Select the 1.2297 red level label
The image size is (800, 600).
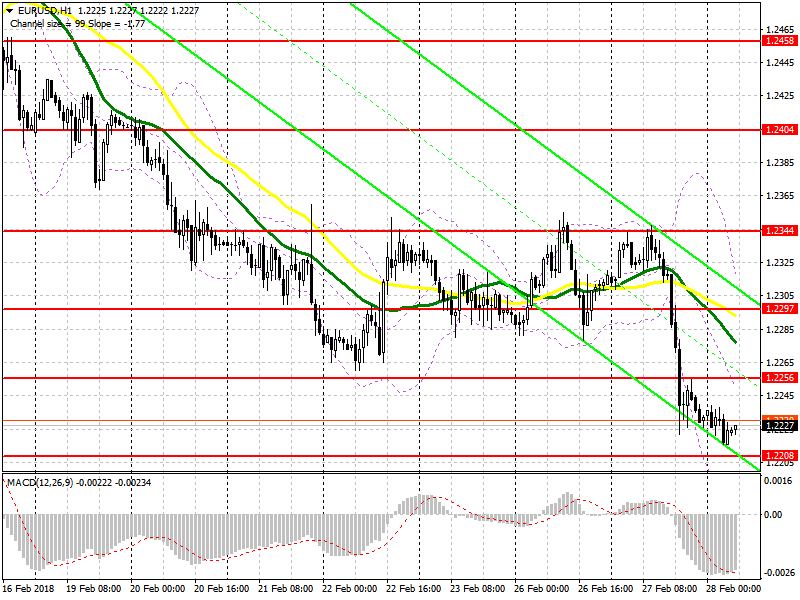pyautogui.click(x=780, y=309)
